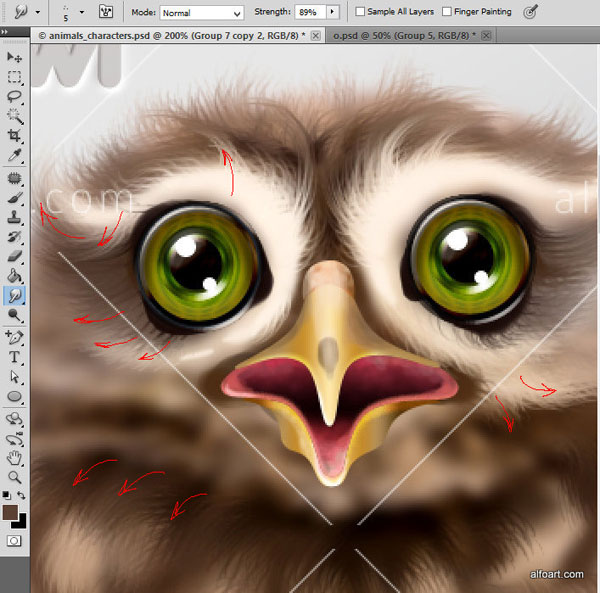
Task: Close the o.psd document tab
Action: coord(486,36)
